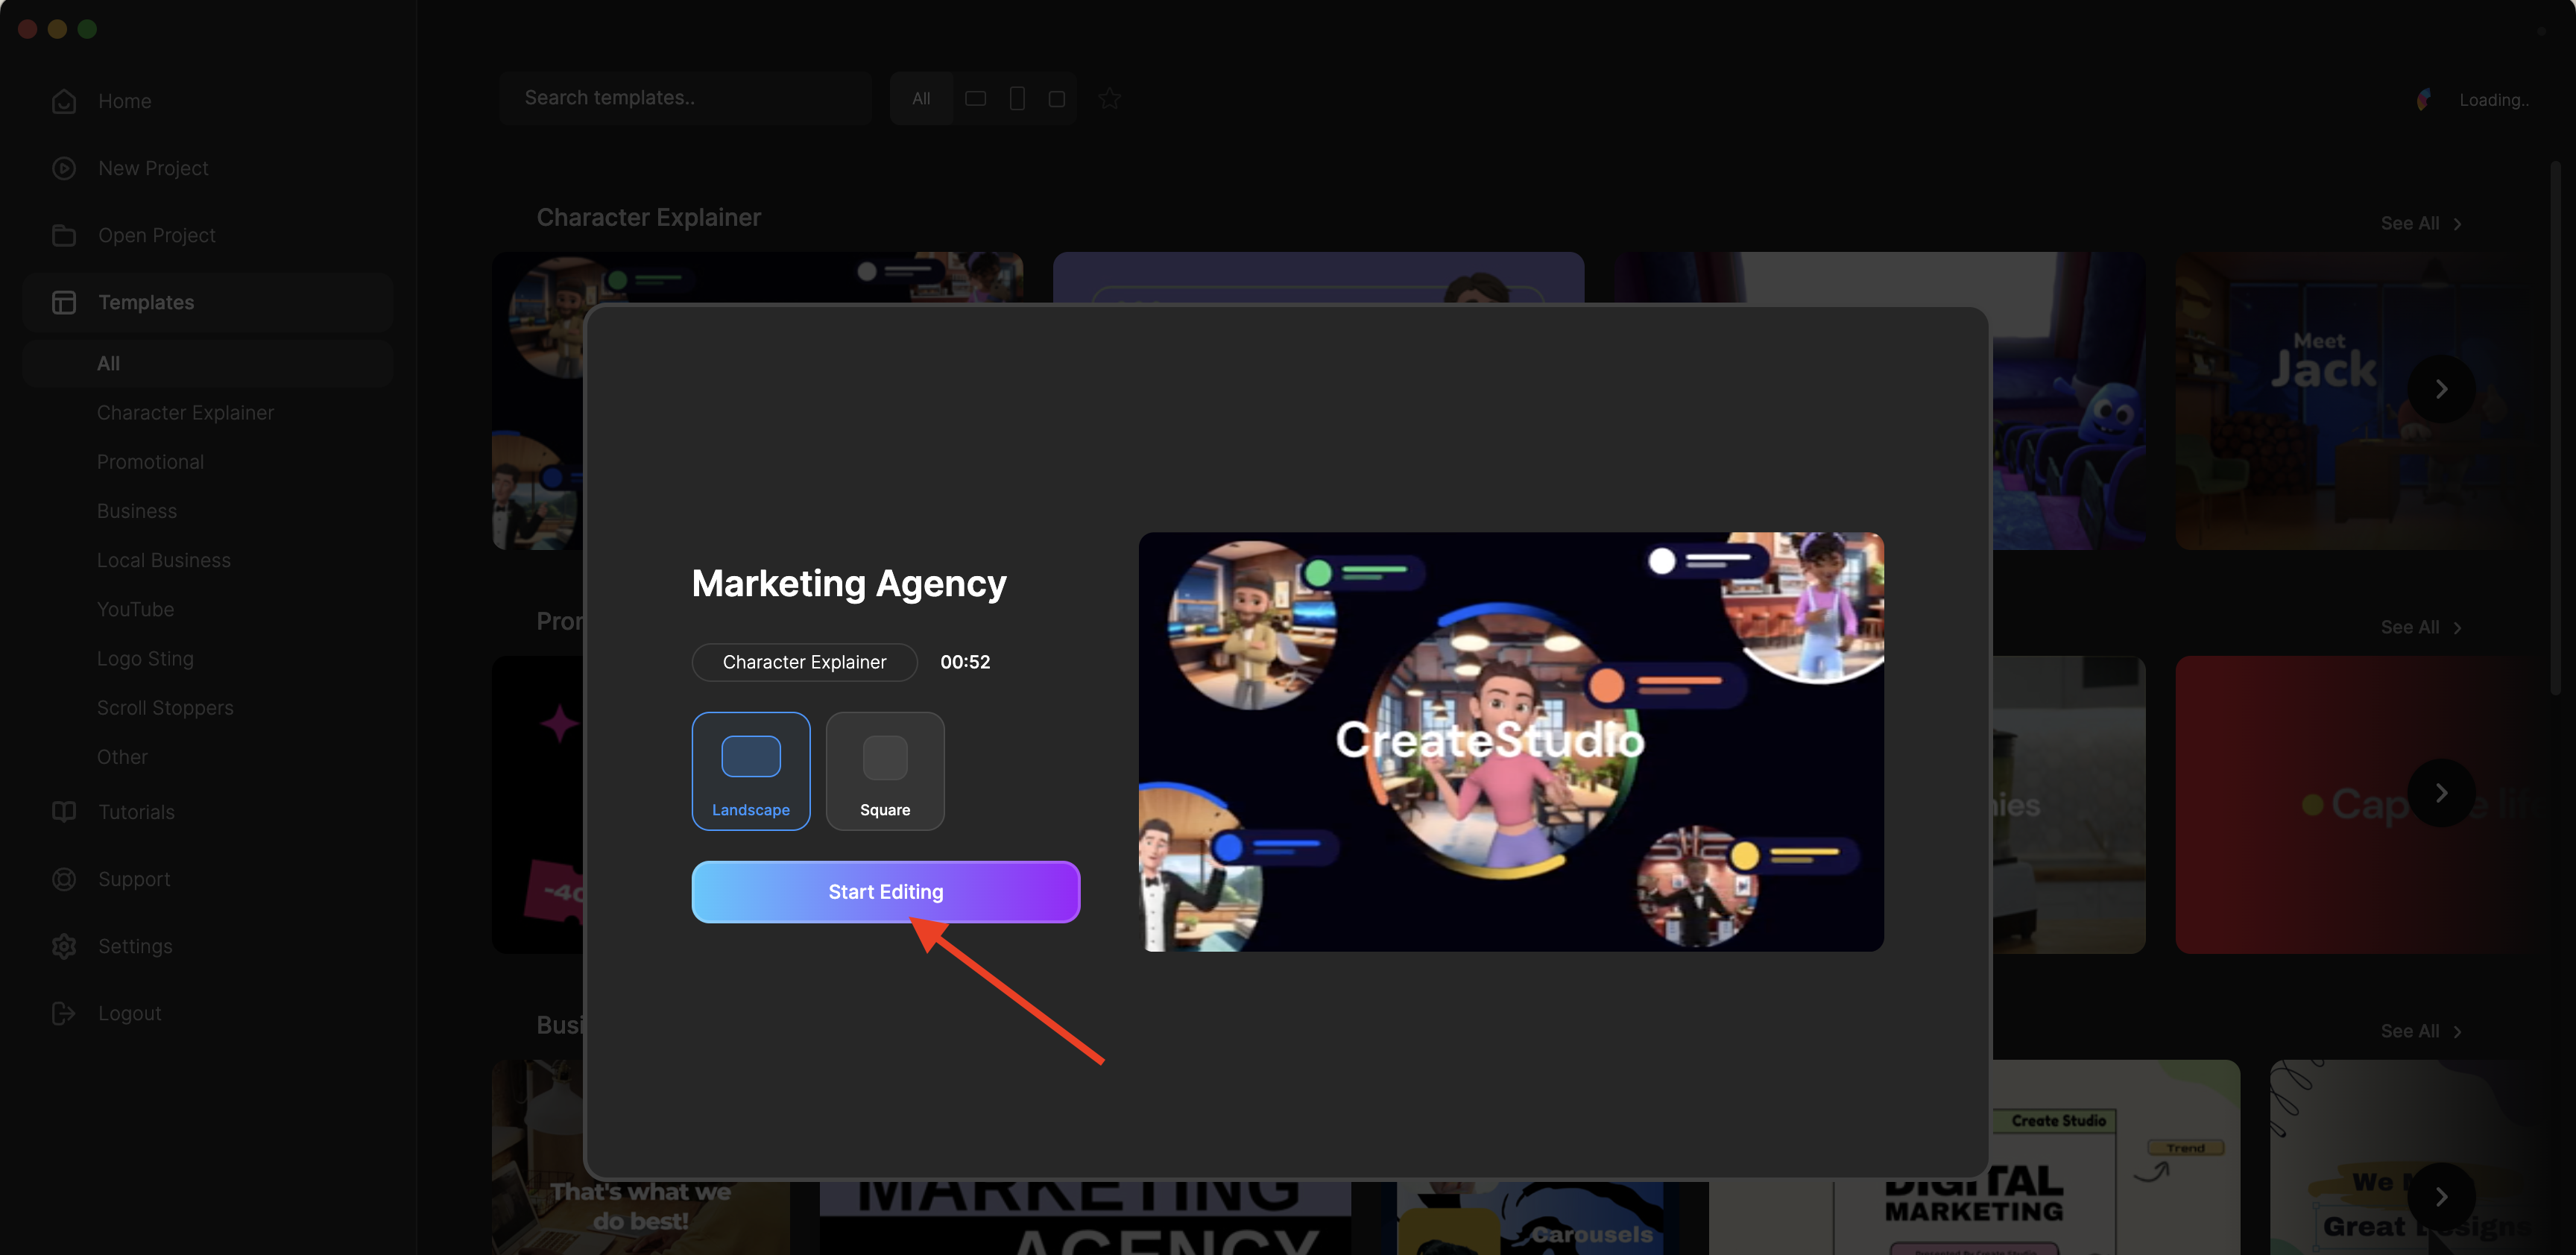Advance the Character Explainer carousel arrow
The height and width of the screenshot is (1255, 2576).
(2441, 389)
